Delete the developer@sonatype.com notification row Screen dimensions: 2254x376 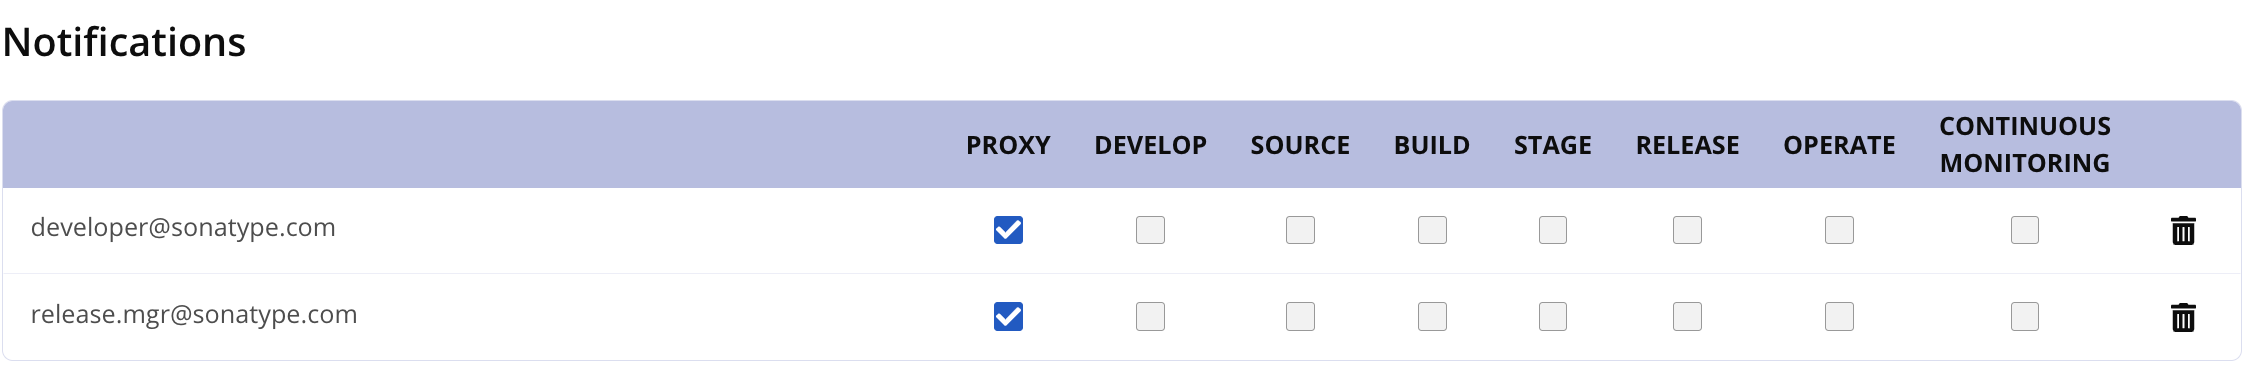[2183, 231]
